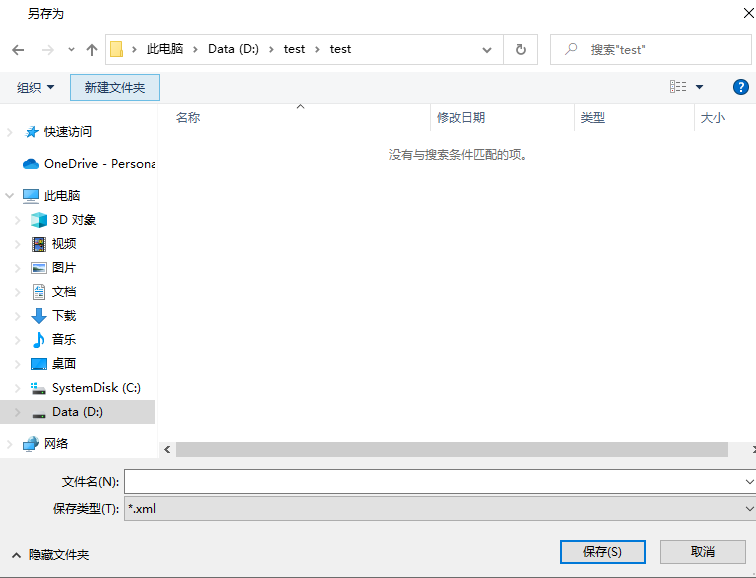The height and width of the screenshot is (578, 756).
Task: Open the save type *.xml dropdown
Action: [x=440, y=509]
